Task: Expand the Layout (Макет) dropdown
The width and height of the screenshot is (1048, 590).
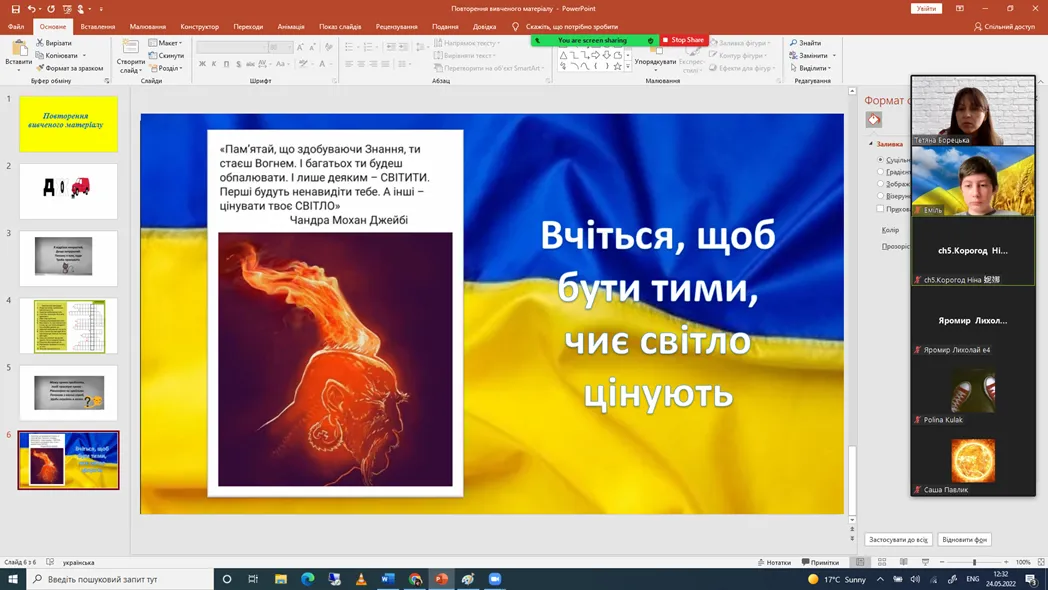Action: coord(166,43)
